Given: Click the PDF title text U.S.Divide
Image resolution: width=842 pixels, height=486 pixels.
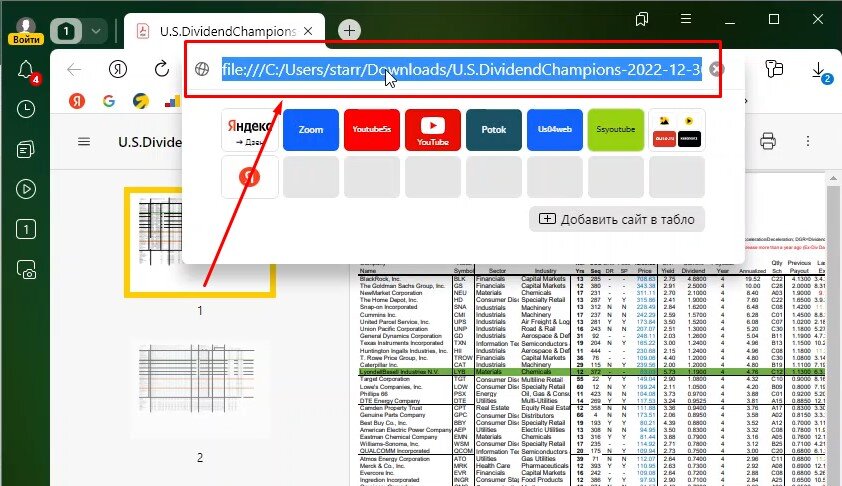Looking at the screenshot, I should tap(150, 142).
